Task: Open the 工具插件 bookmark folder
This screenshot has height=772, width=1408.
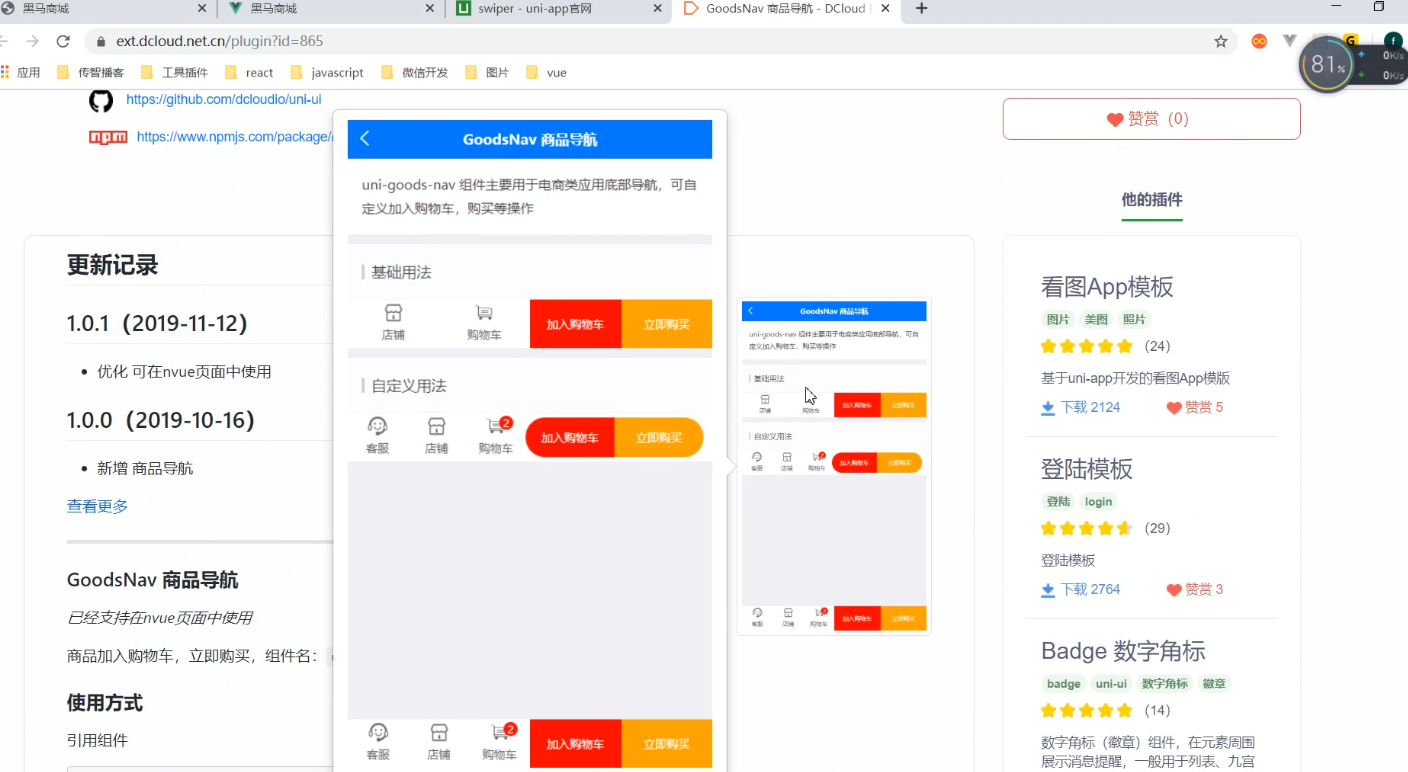Action: pos(175,72)
